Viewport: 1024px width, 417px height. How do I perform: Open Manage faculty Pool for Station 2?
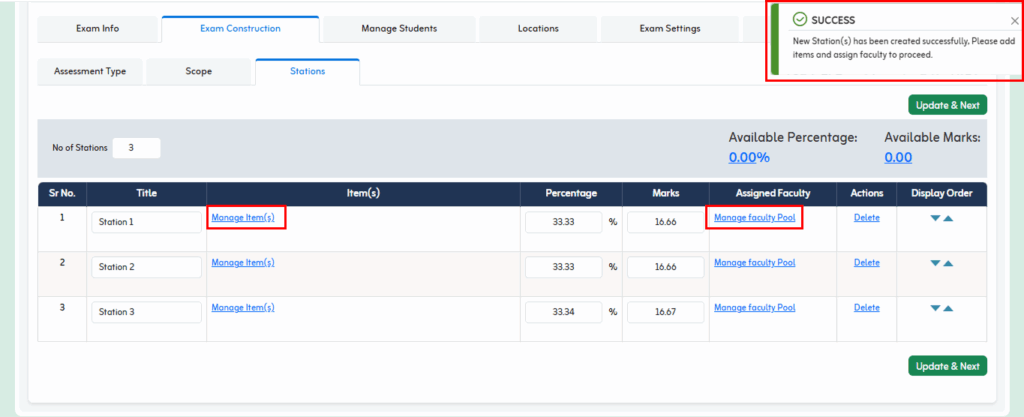[754, 262]
